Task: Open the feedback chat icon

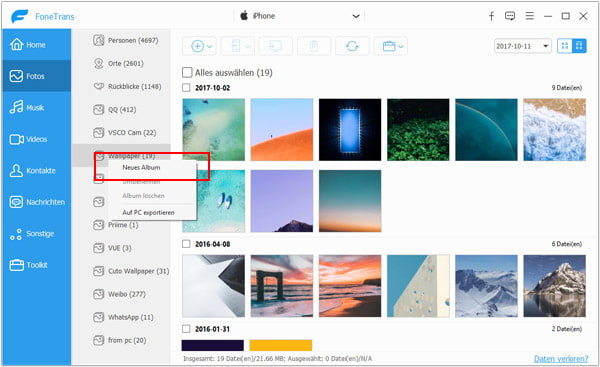Action: (x=510, y=16)
